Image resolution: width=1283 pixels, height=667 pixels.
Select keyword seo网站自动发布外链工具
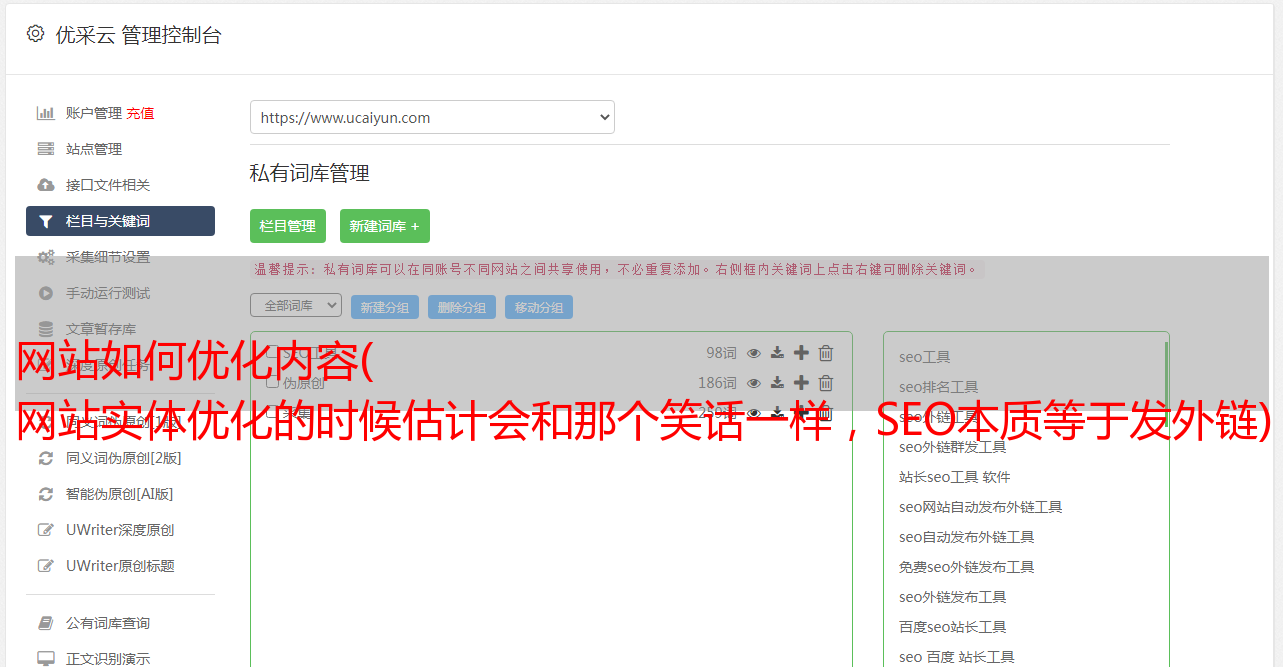point(981,507)
